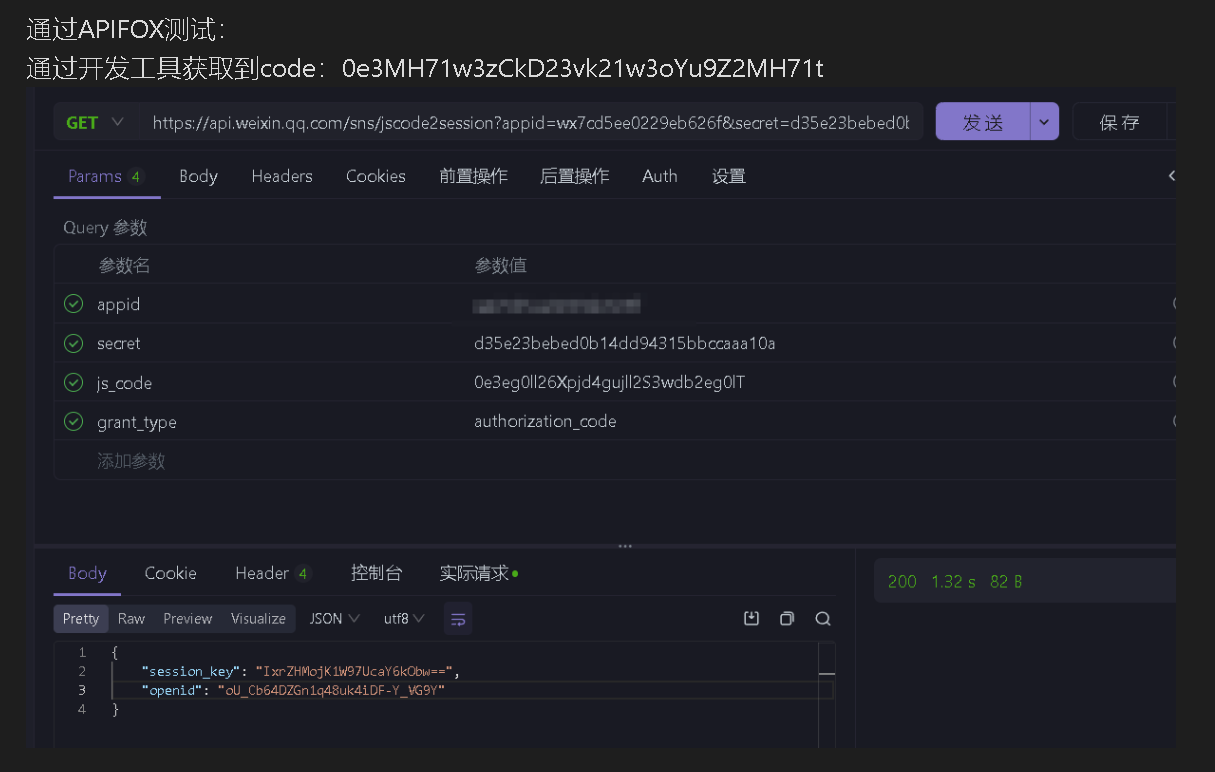
Task: Click the search response icon
Action: (x=823, y=619)
